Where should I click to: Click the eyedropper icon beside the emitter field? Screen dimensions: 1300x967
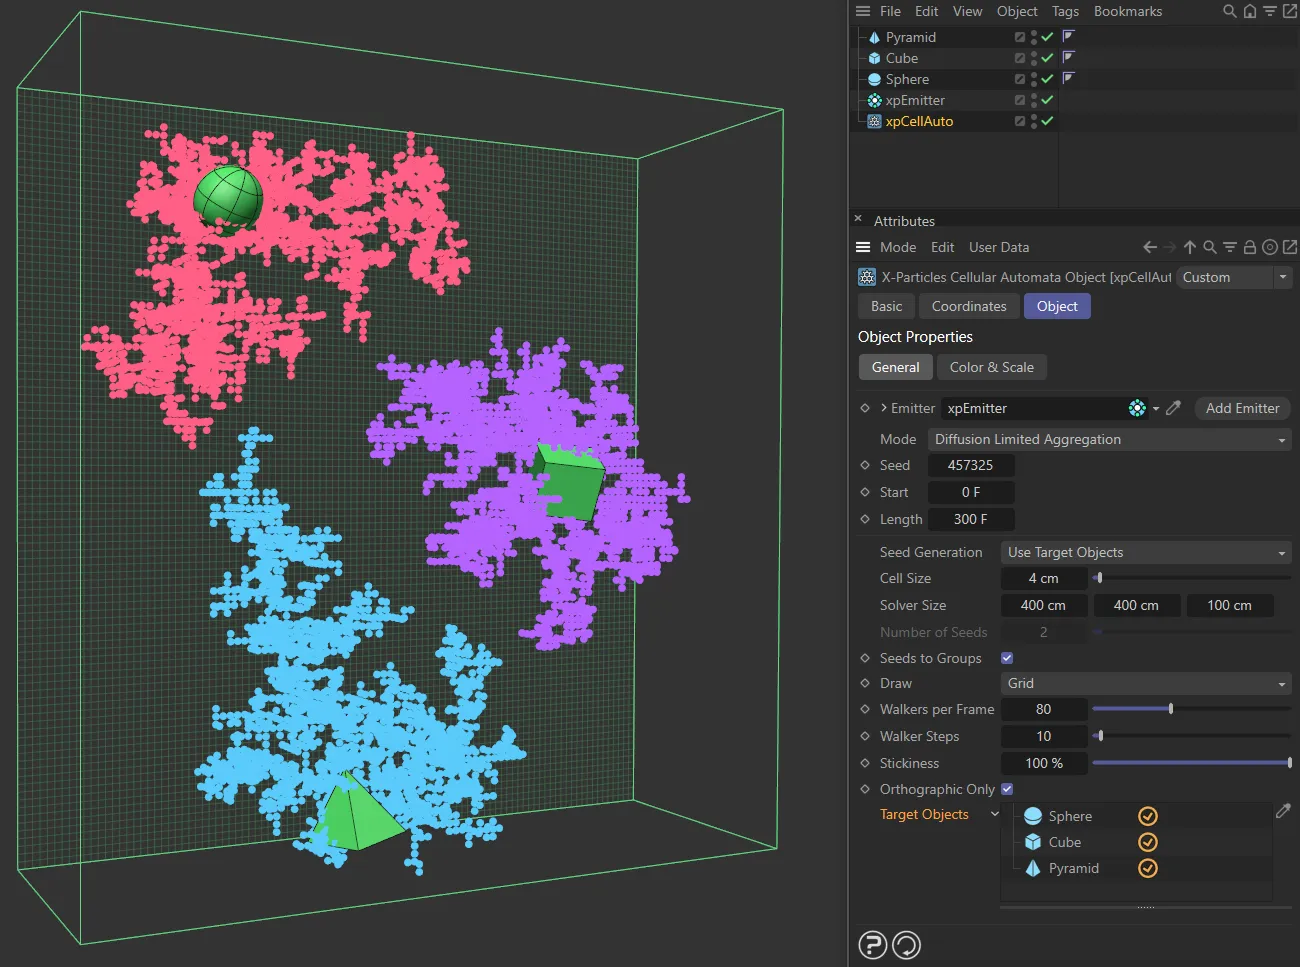click(x=1173, y=408)
